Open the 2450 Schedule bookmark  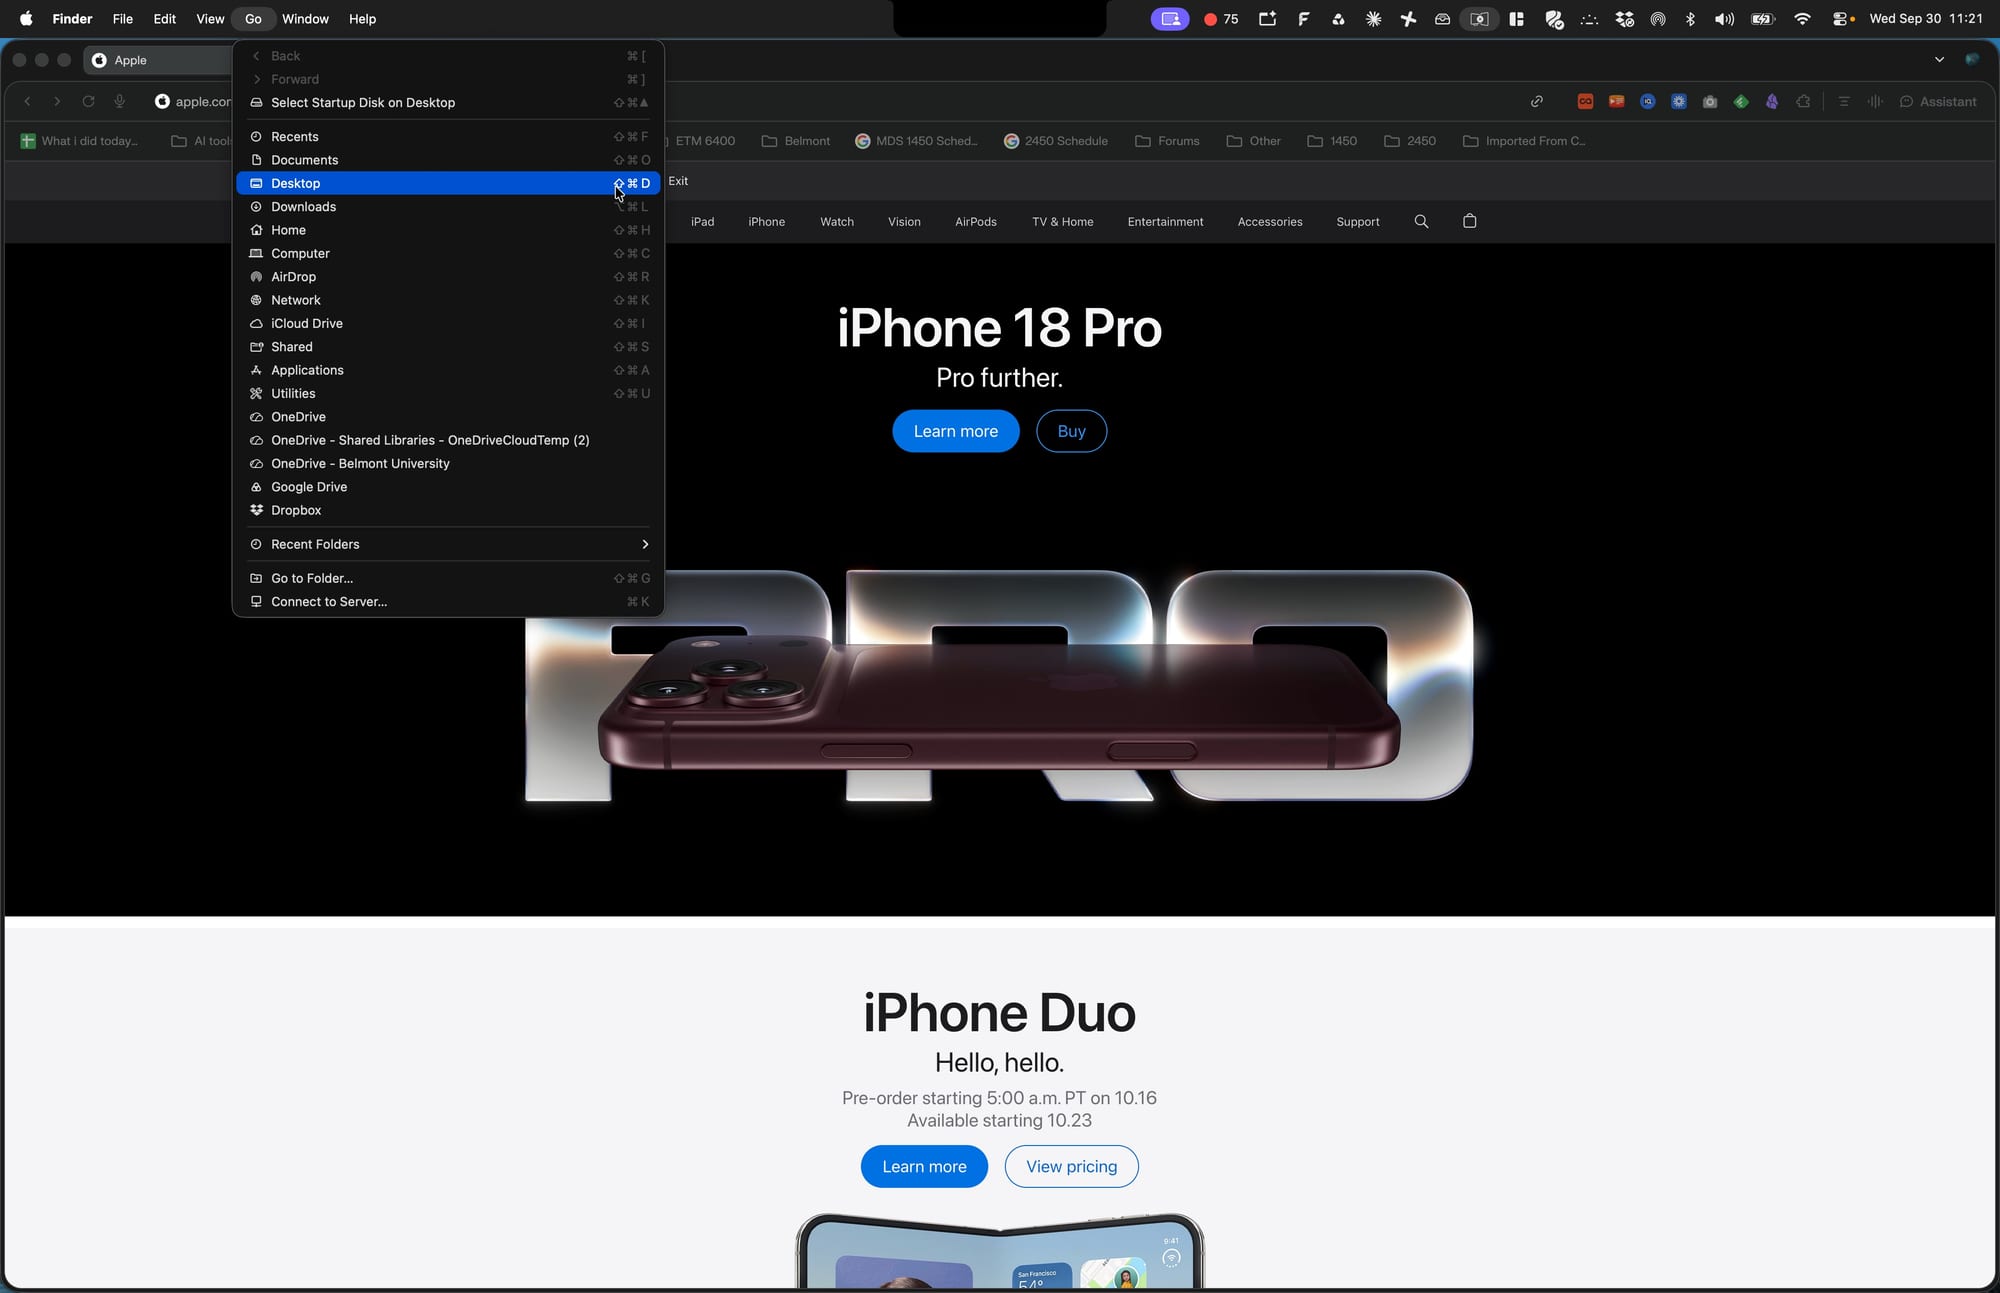[x=1056, y=141]
